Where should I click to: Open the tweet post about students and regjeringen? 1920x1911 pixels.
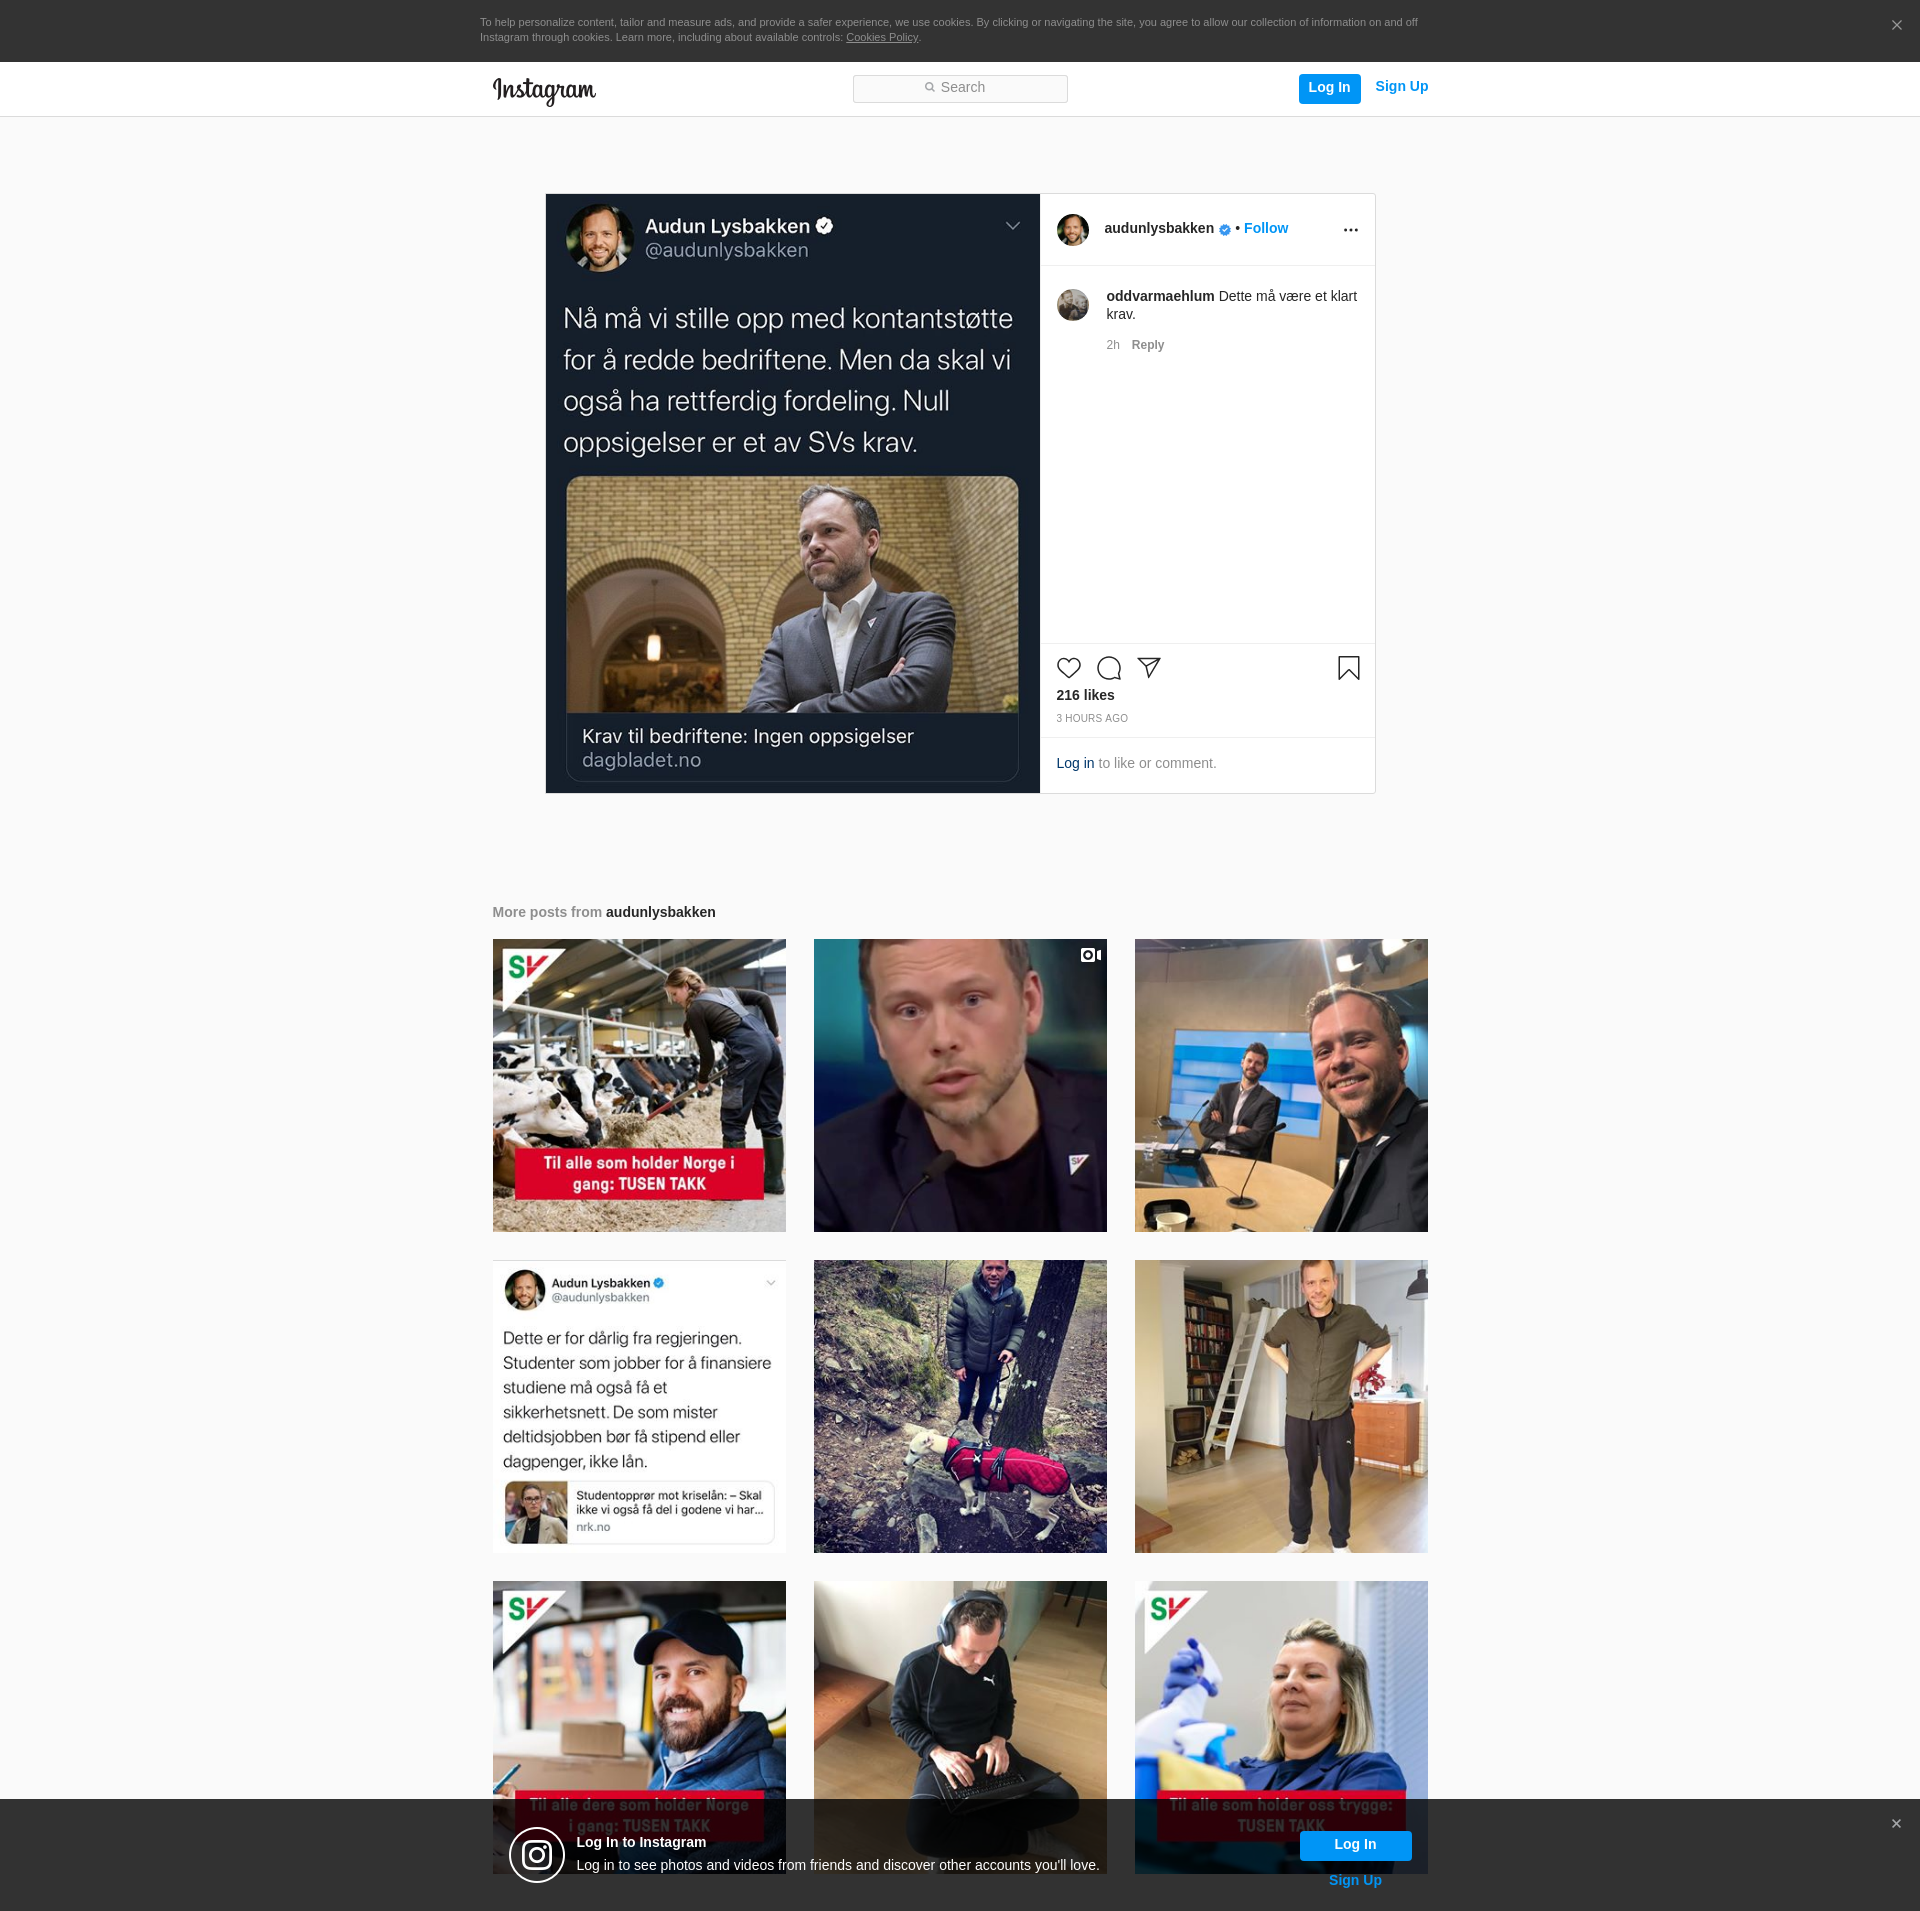(639, 1406)
